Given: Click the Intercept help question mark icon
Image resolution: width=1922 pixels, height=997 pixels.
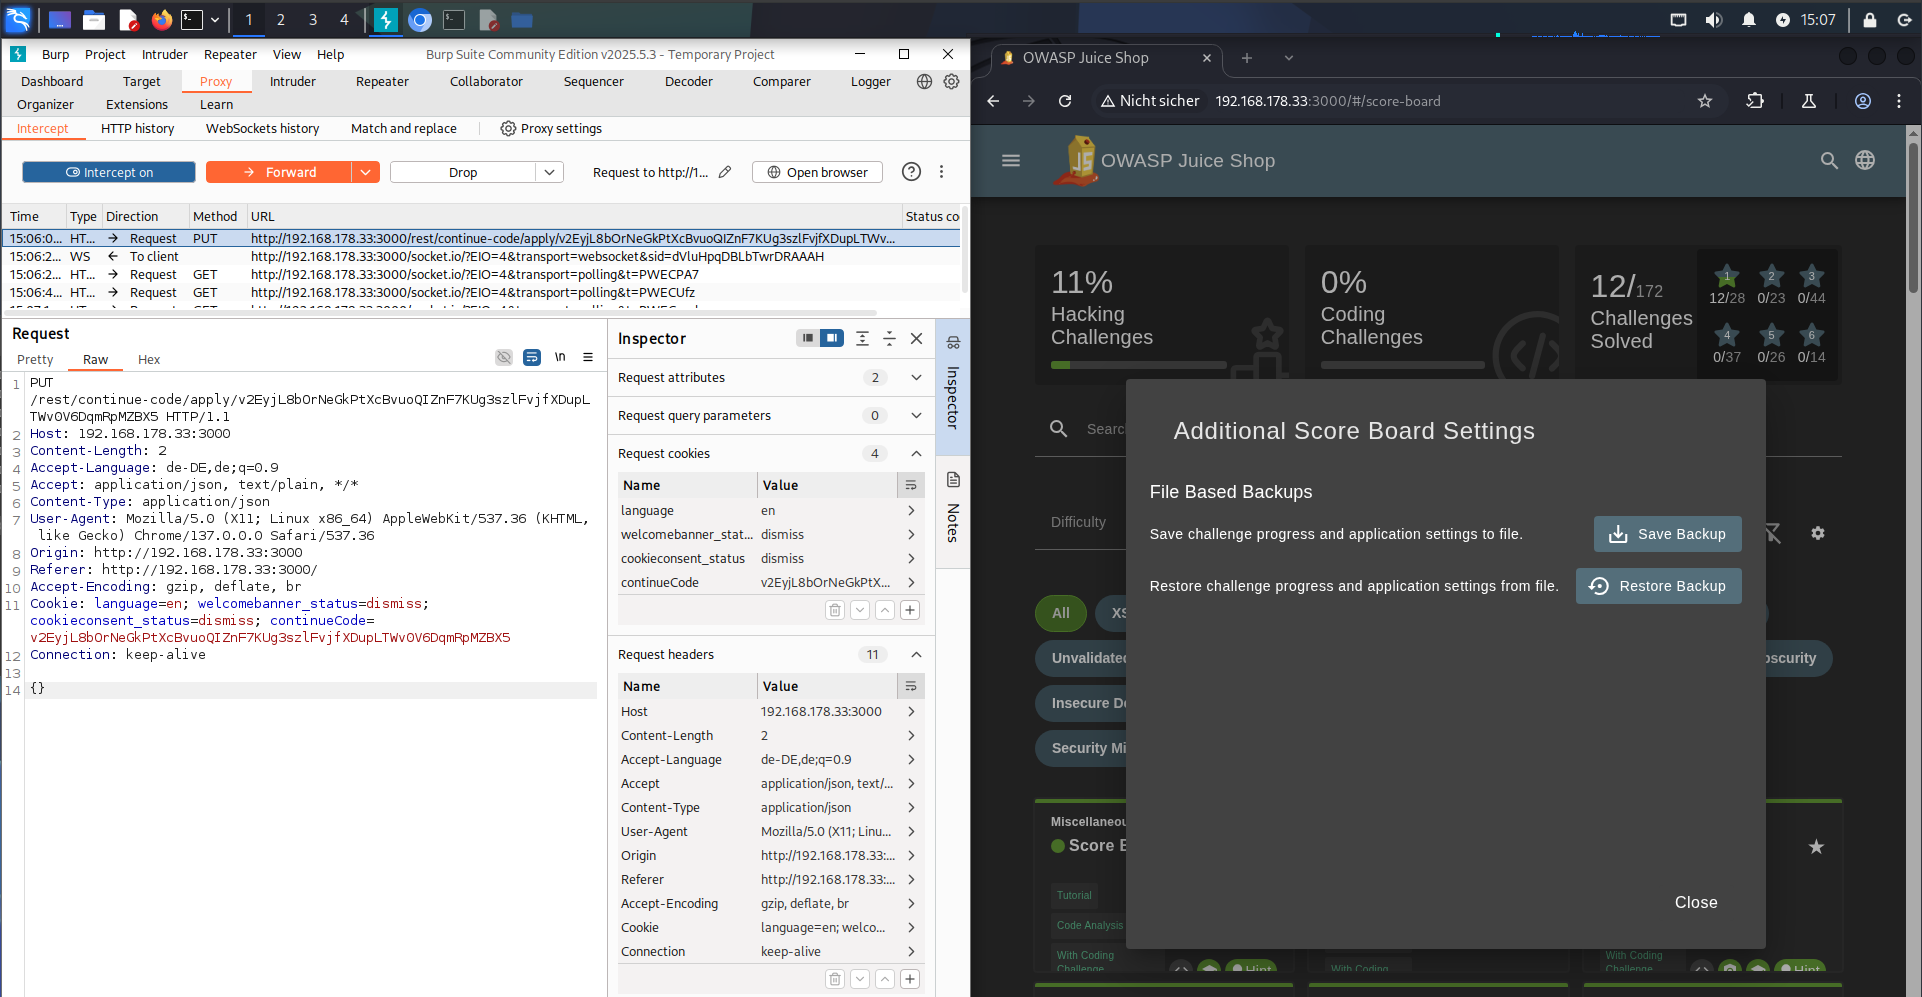Looking at the screenshot, I should (911, 172).
